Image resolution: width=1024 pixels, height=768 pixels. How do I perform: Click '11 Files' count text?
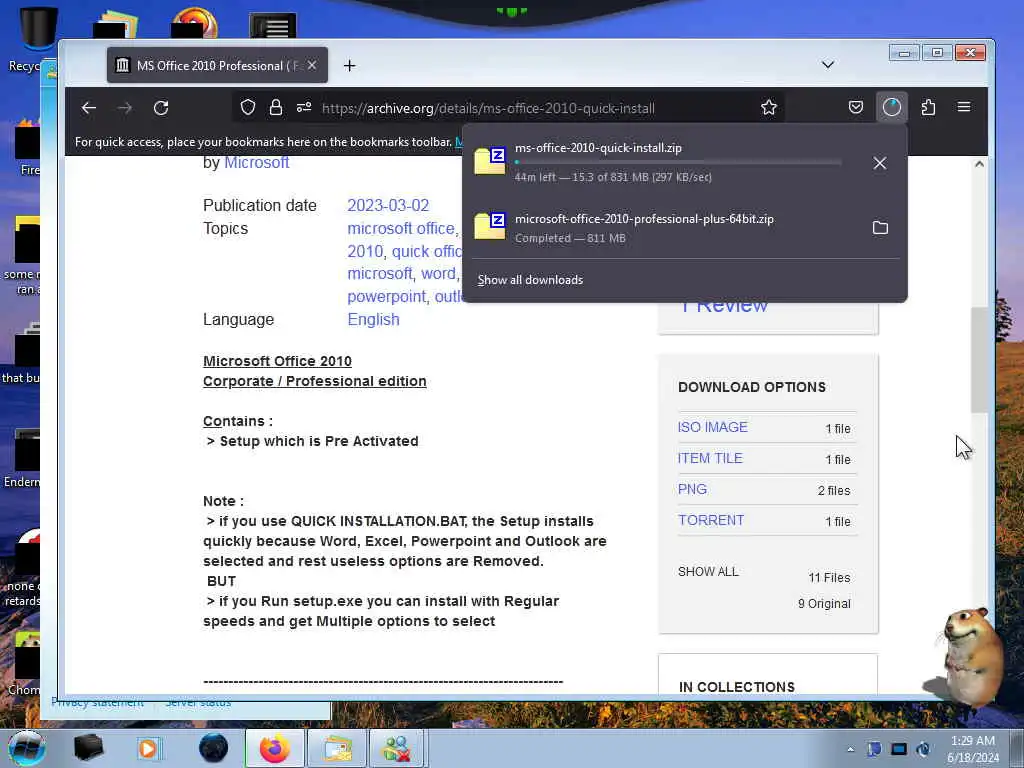829,577
